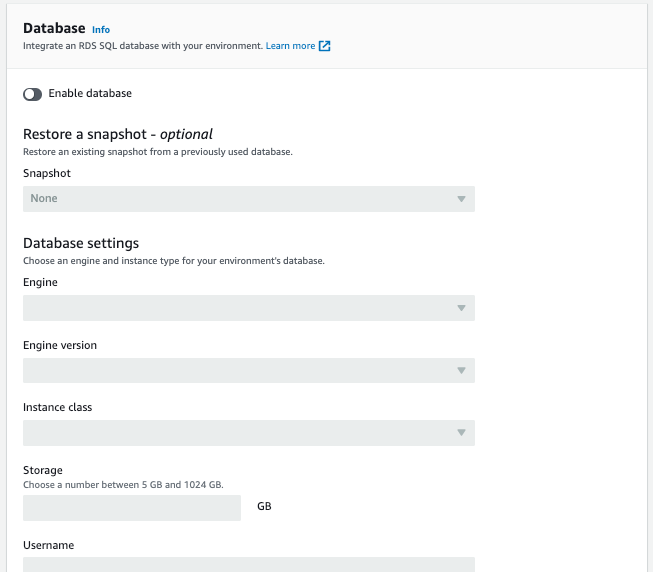This screenshot has width=653, height=572.
Task: Click the 'Enable database' toggle label text
Action: pos(90,94)
